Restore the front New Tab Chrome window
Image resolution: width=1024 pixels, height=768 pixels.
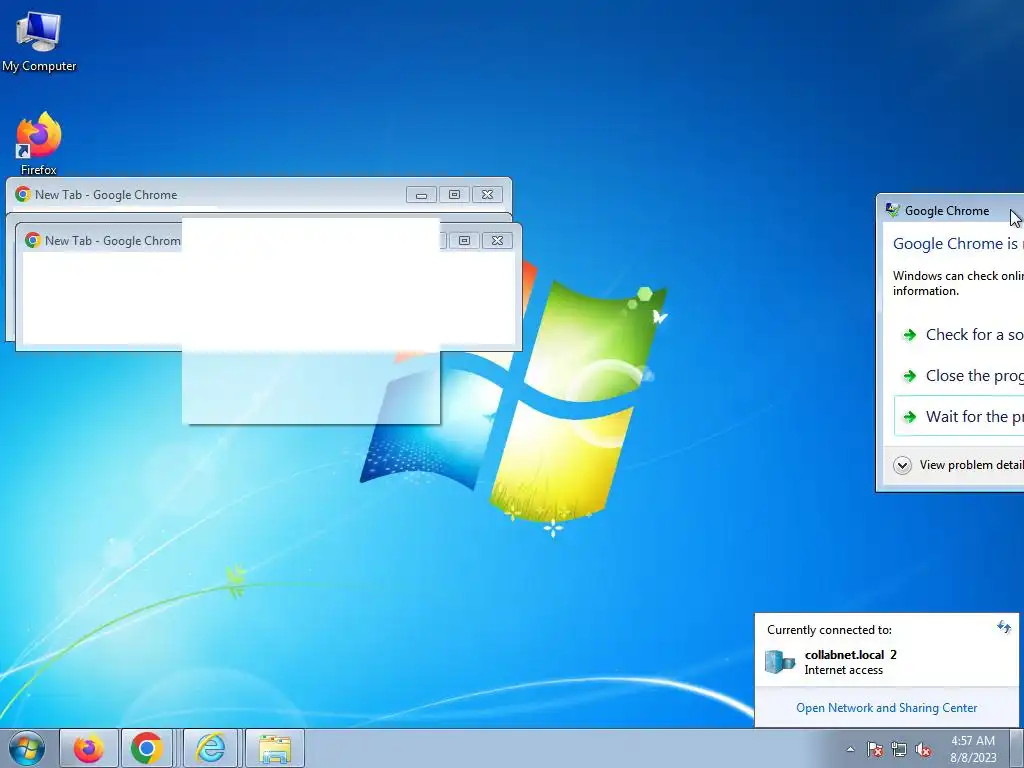(x=464, y=240)
